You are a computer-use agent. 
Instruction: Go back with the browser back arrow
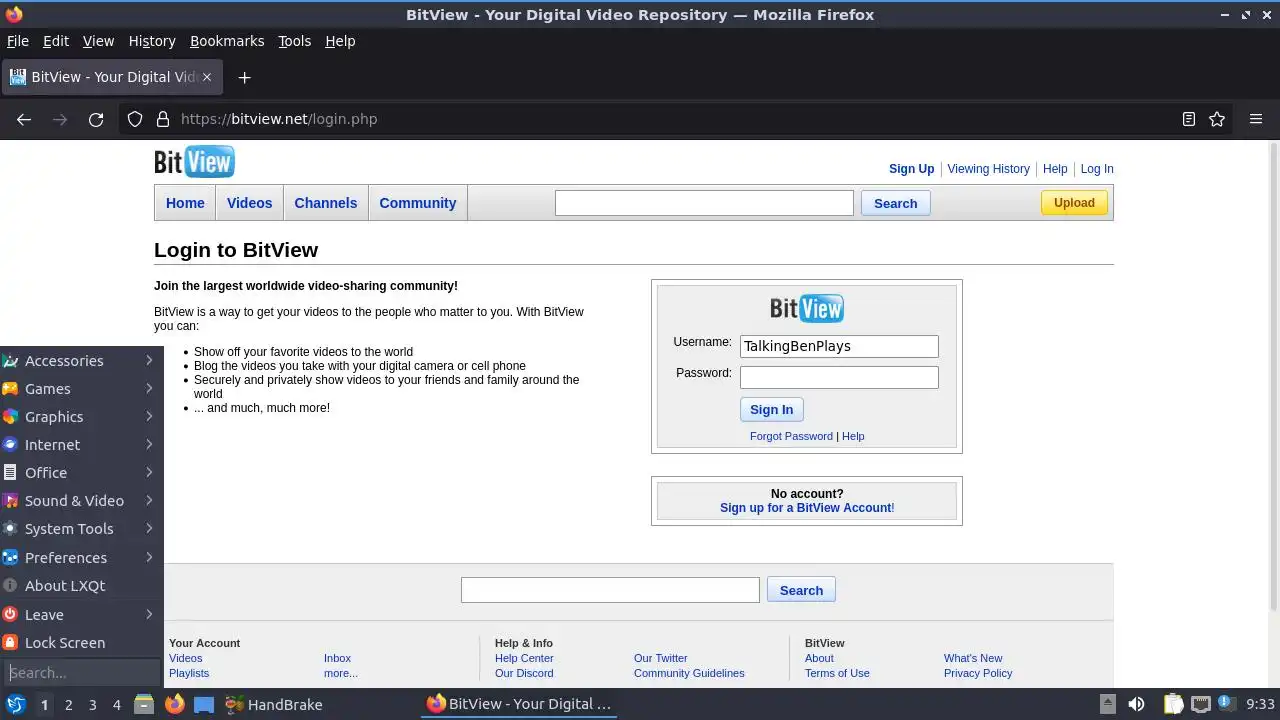tap(24, 119)
